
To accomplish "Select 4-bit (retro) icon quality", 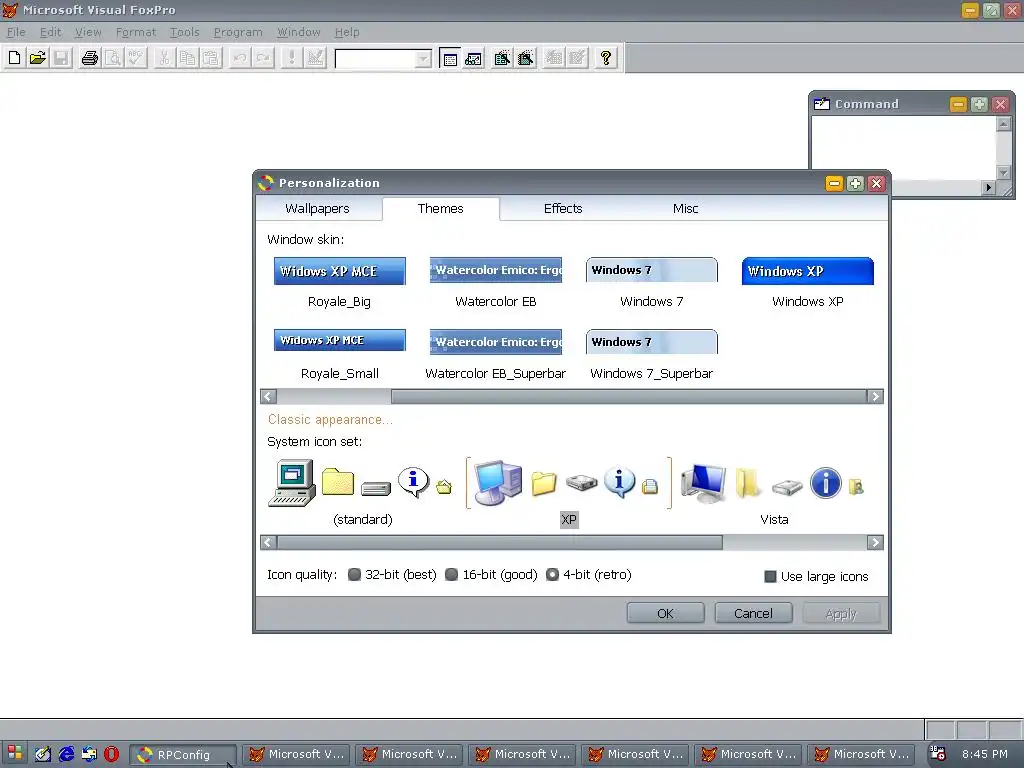I will click(x=588, y=575).
